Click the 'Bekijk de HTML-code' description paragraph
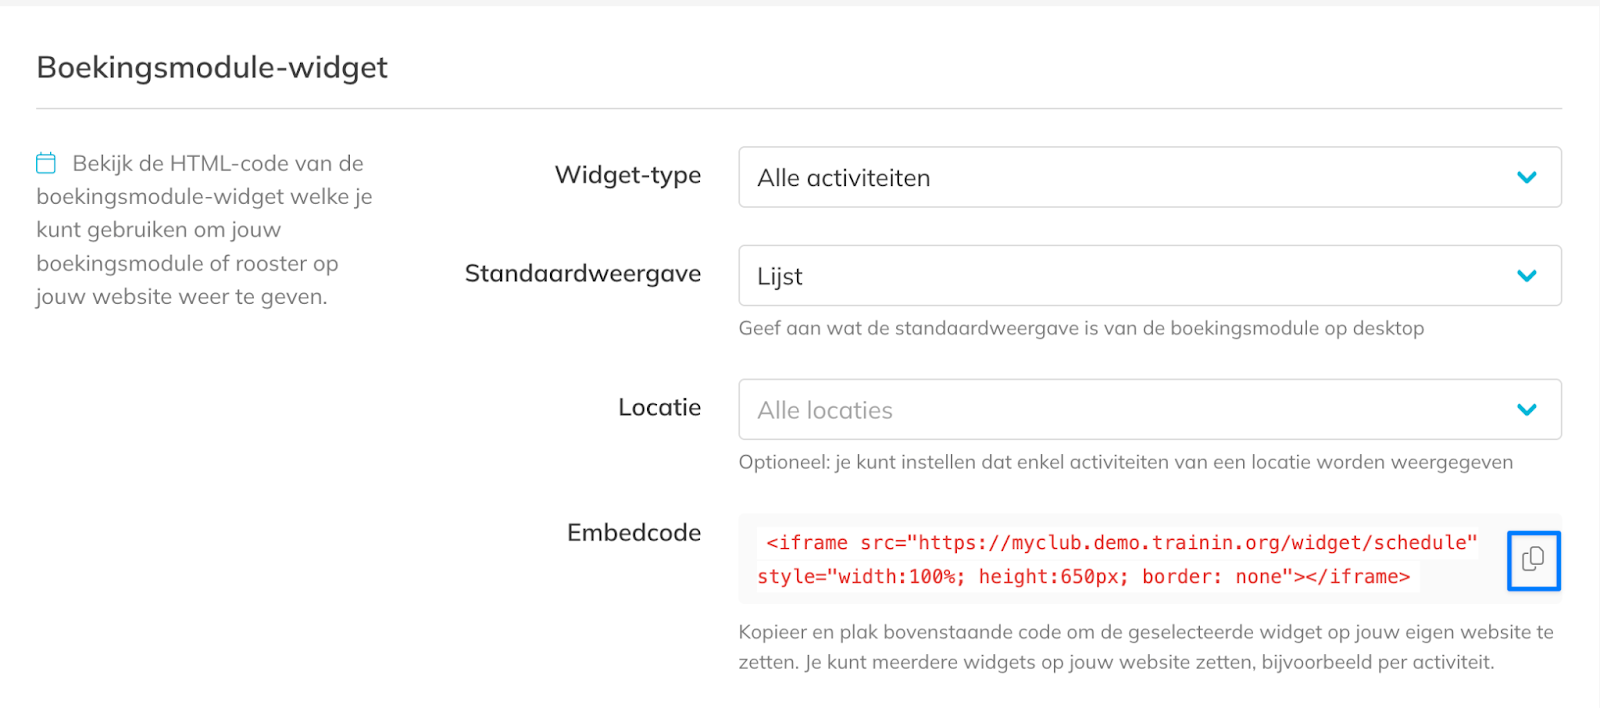This screenshot has width=1600, height=708. tap(204, 230)
